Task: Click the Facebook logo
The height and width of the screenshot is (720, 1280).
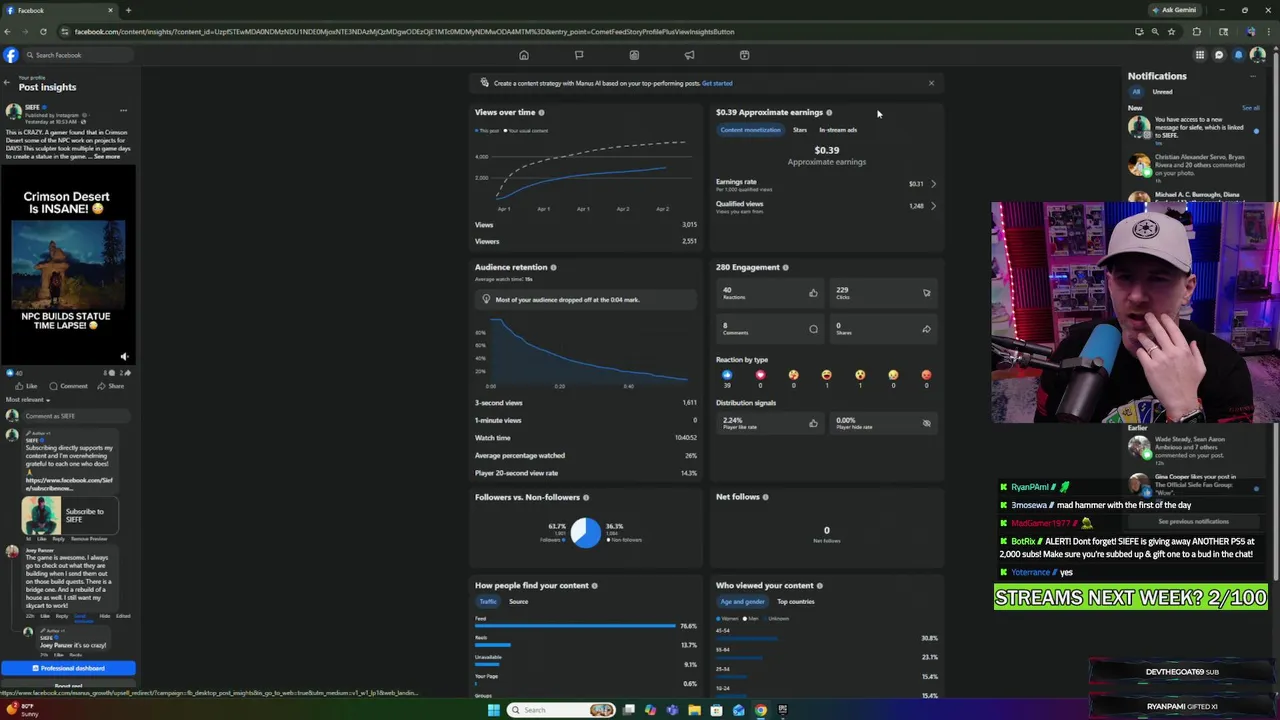Action: point(11,55)
